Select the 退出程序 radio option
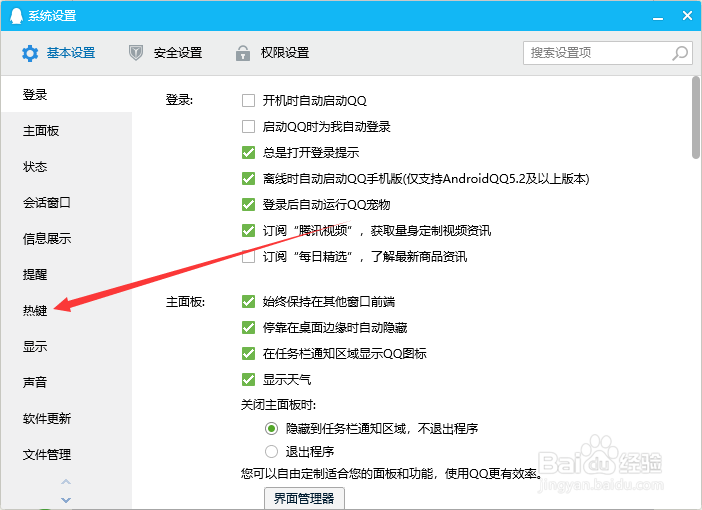Screen dimensions: 702x510 pyautogui.click(x=271, y=451)
